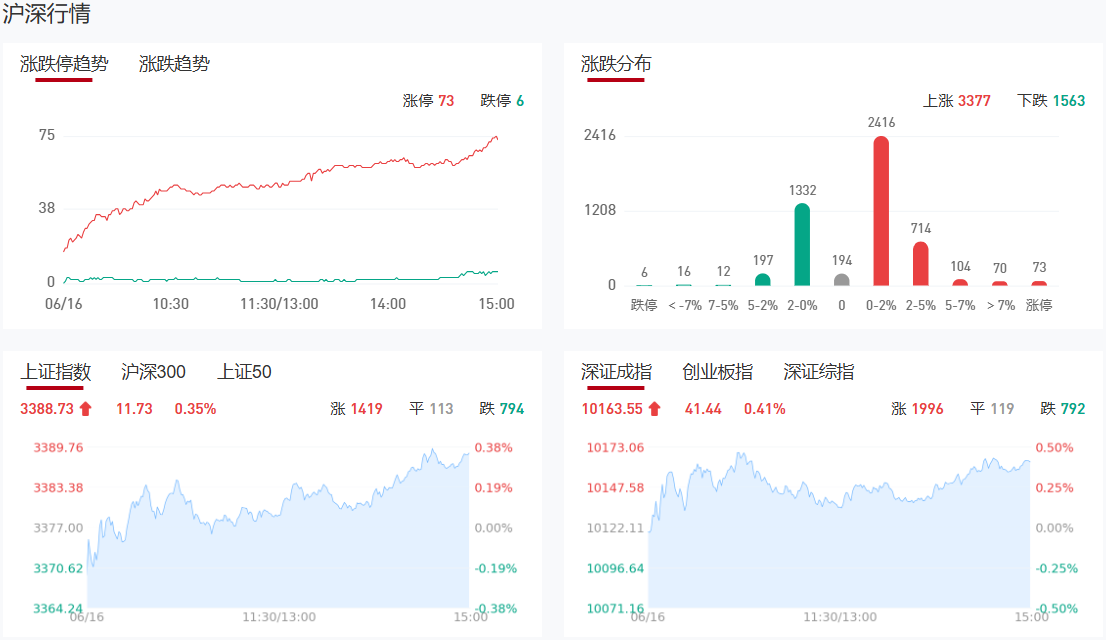The image size is (1106, 640).
Task: Switch to the 涨跌趋势 tab
Action: pyautogui.click(x=175, y=64)
